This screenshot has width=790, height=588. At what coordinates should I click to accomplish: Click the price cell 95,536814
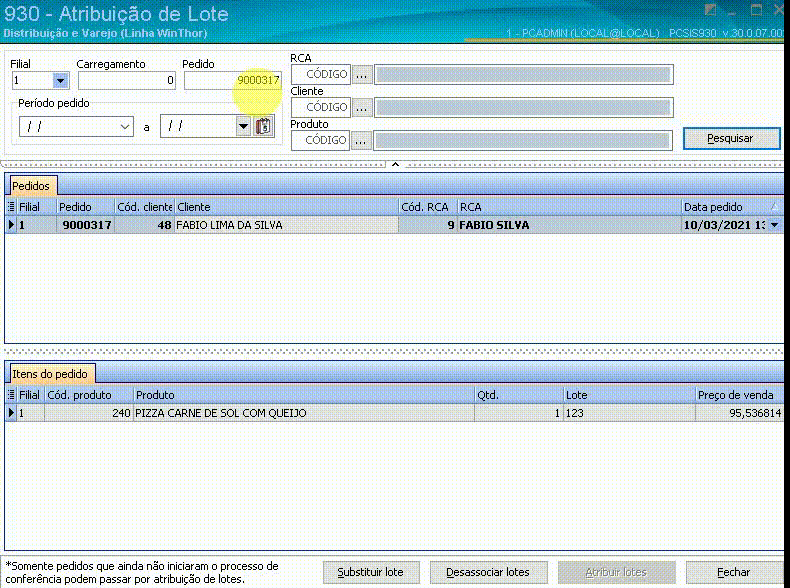coord(739,413)
